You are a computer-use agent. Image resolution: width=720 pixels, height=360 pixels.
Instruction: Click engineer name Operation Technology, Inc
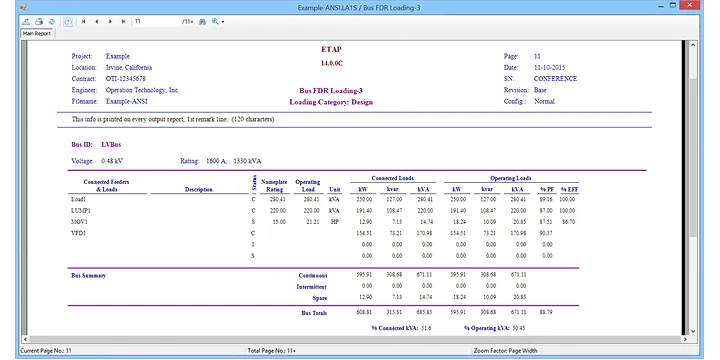(x=141, y=90)
